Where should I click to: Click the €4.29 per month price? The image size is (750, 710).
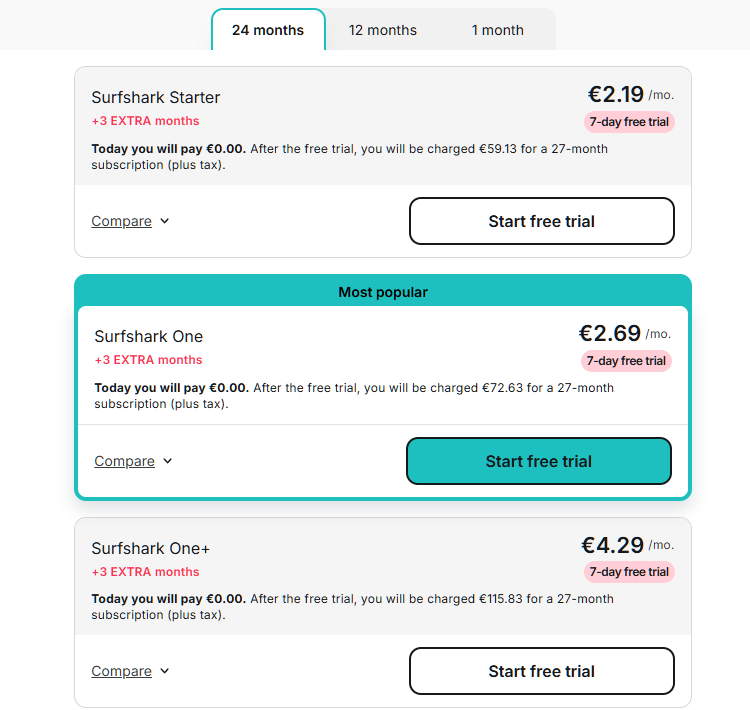point(612,545)
